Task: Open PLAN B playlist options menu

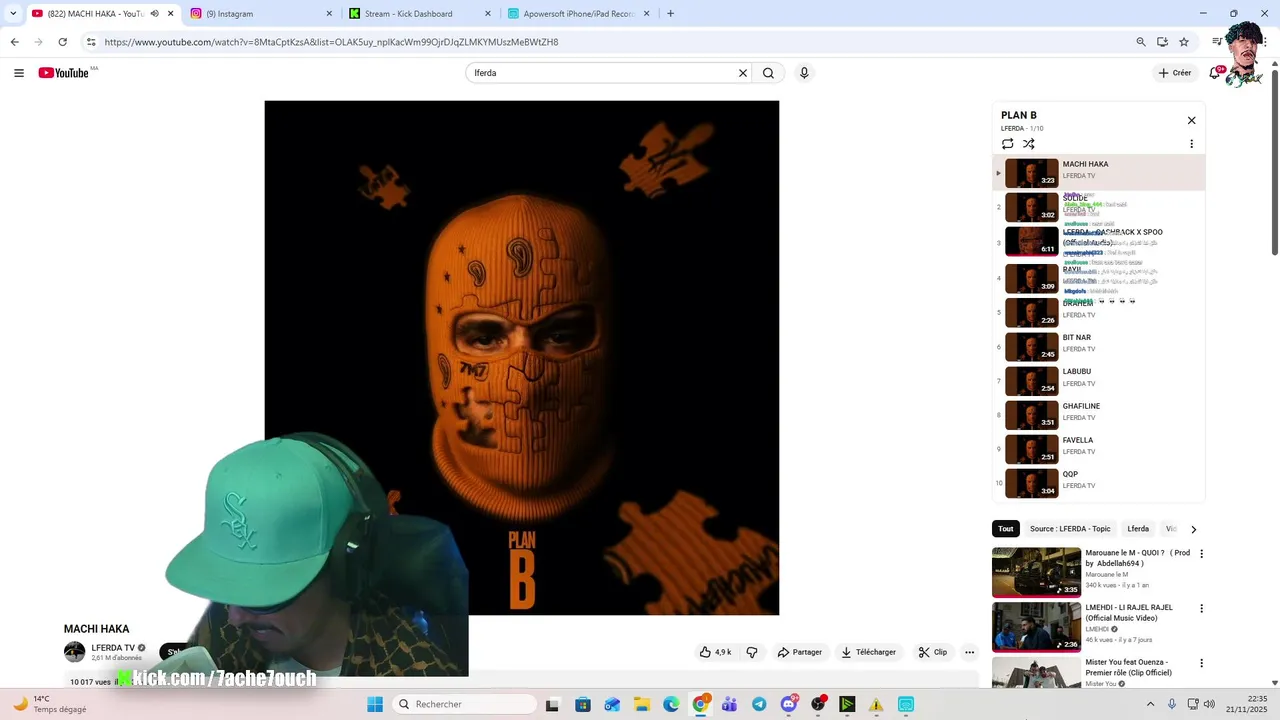Action: pyautogui.click(x=1191, y=144)
